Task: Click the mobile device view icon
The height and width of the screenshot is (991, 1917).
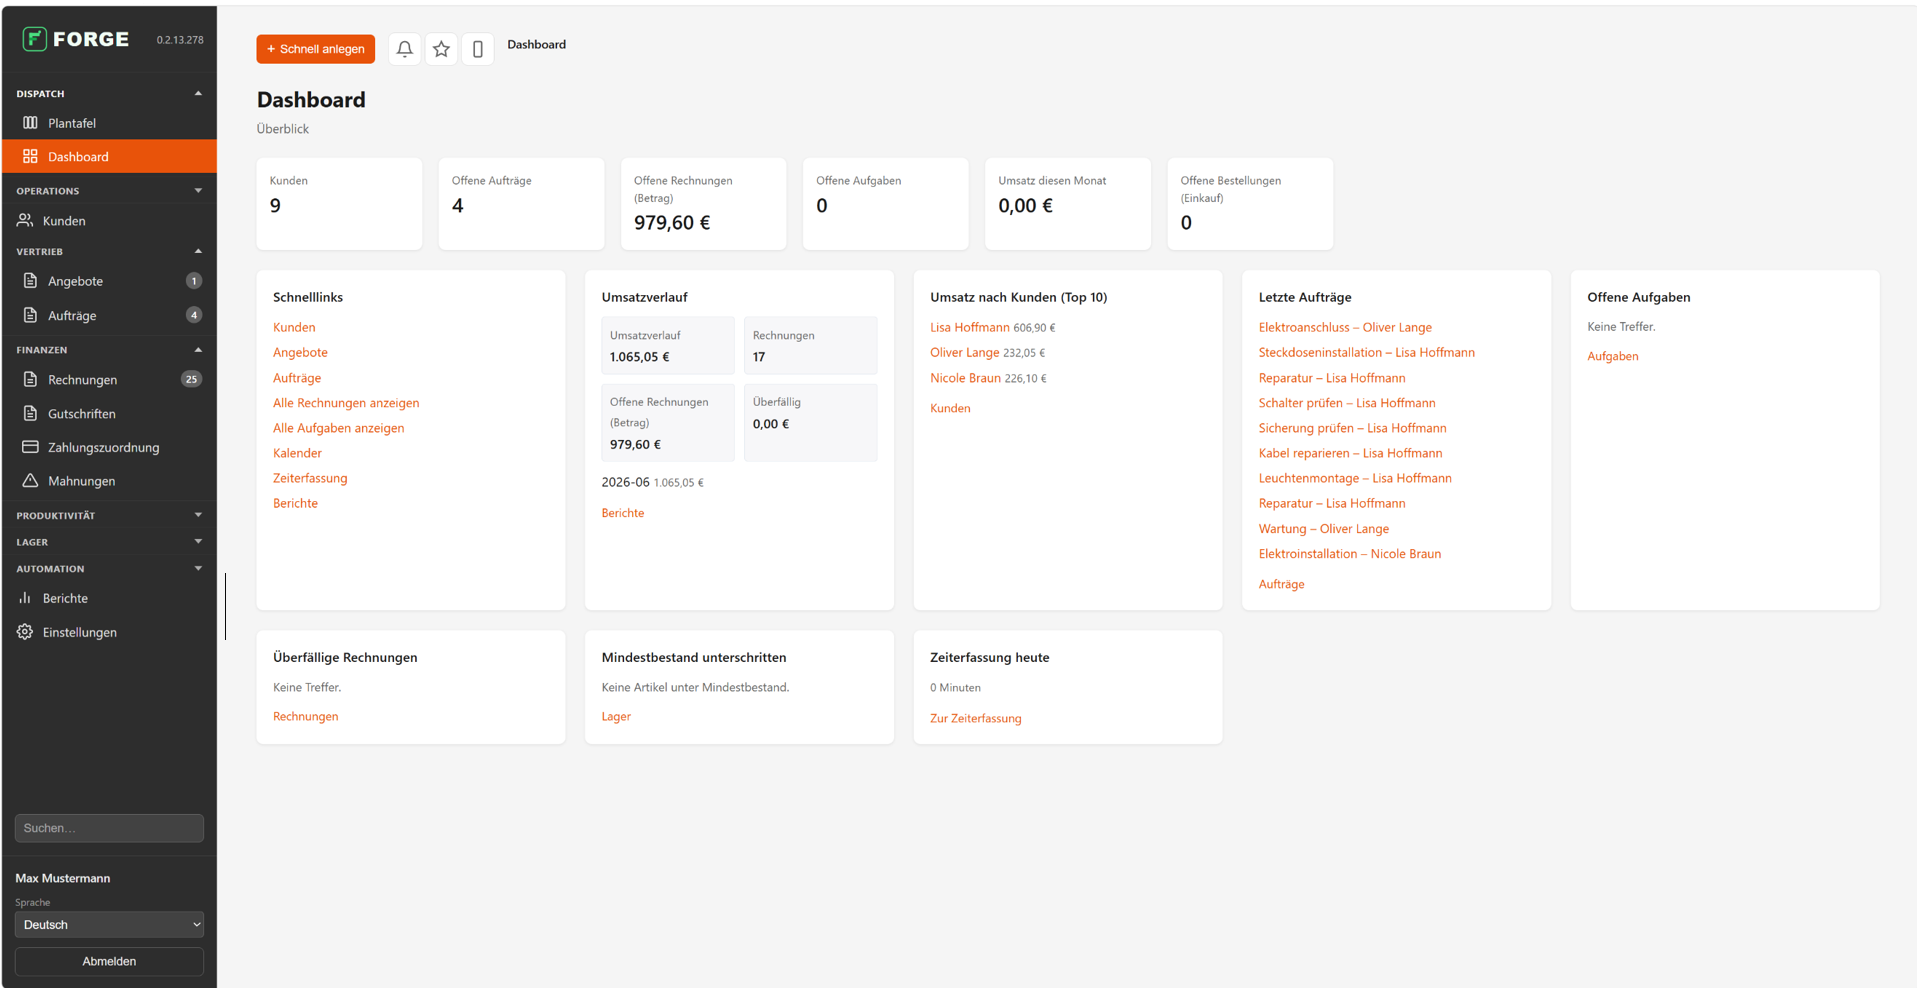Action: click(x=478, y=48)
